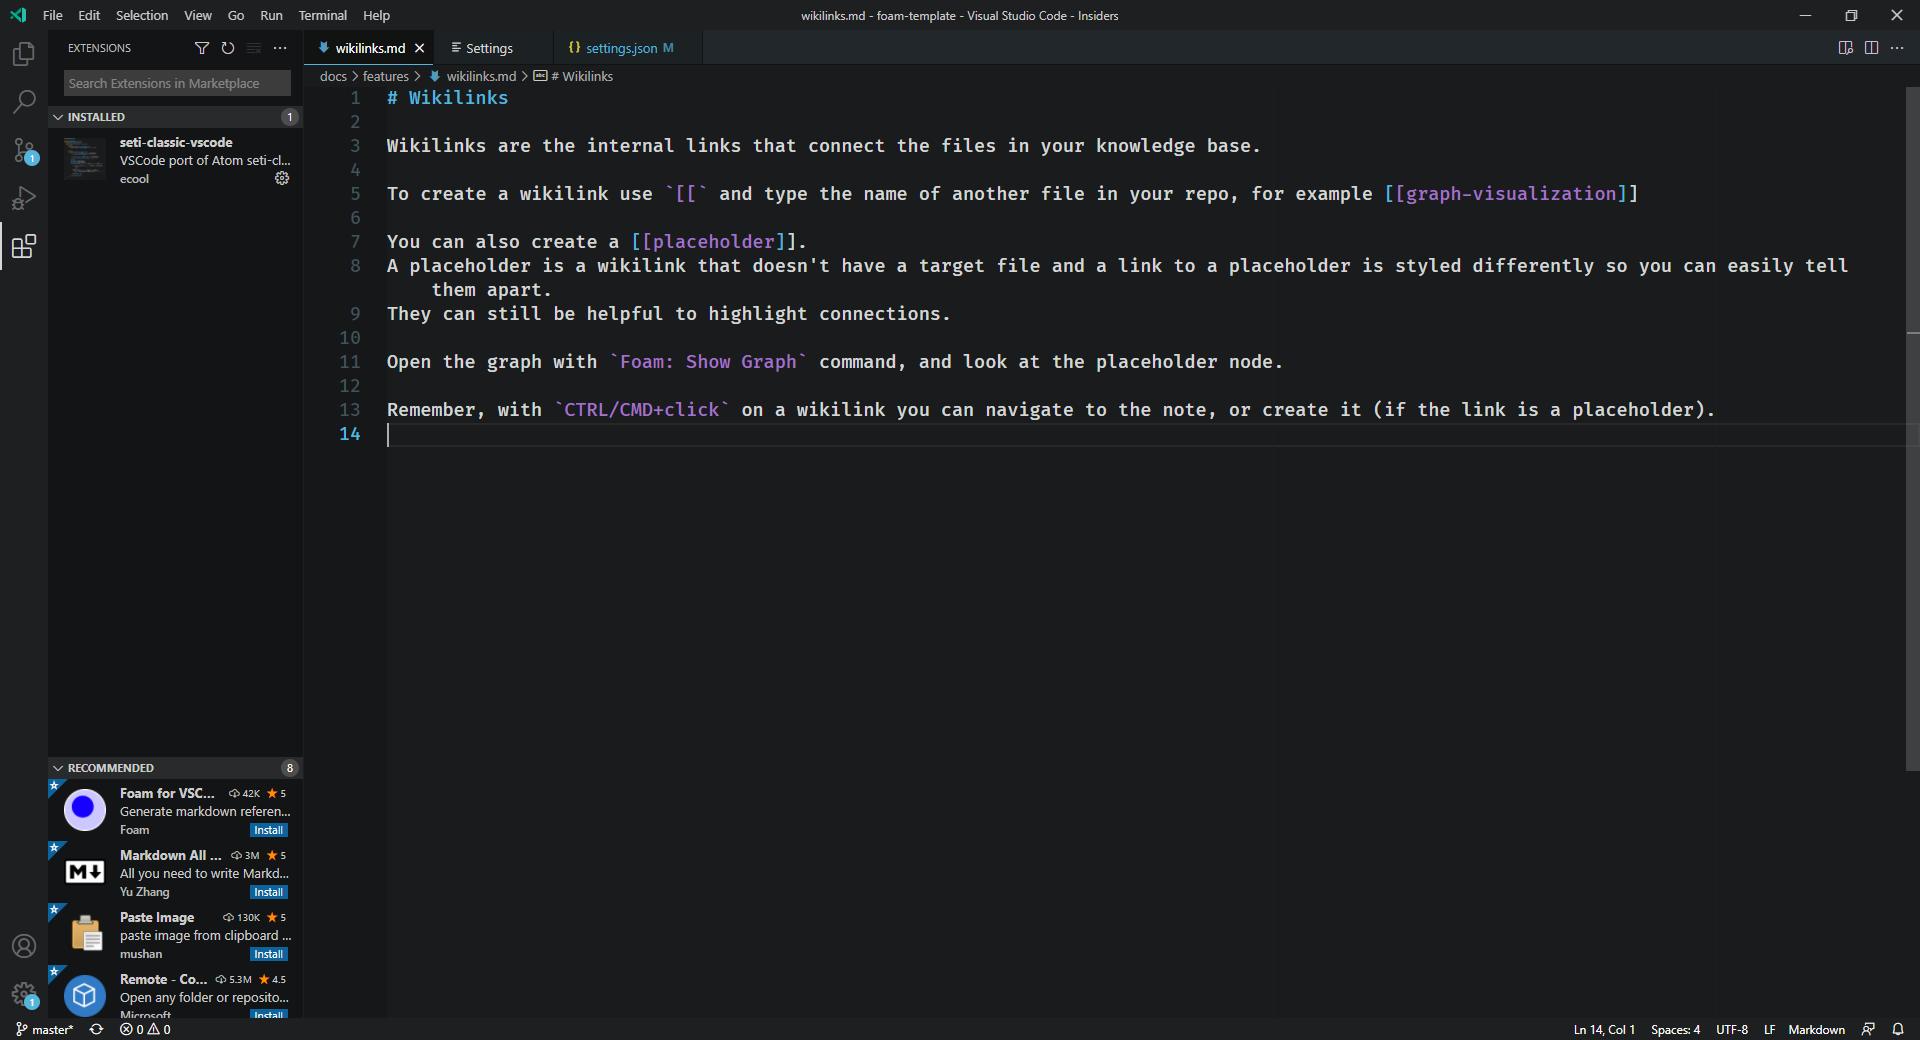This screenshot has width=1920, height=1040.
Task: Click the Search Extensions in Marketplace field
Action: pos(176,83)
